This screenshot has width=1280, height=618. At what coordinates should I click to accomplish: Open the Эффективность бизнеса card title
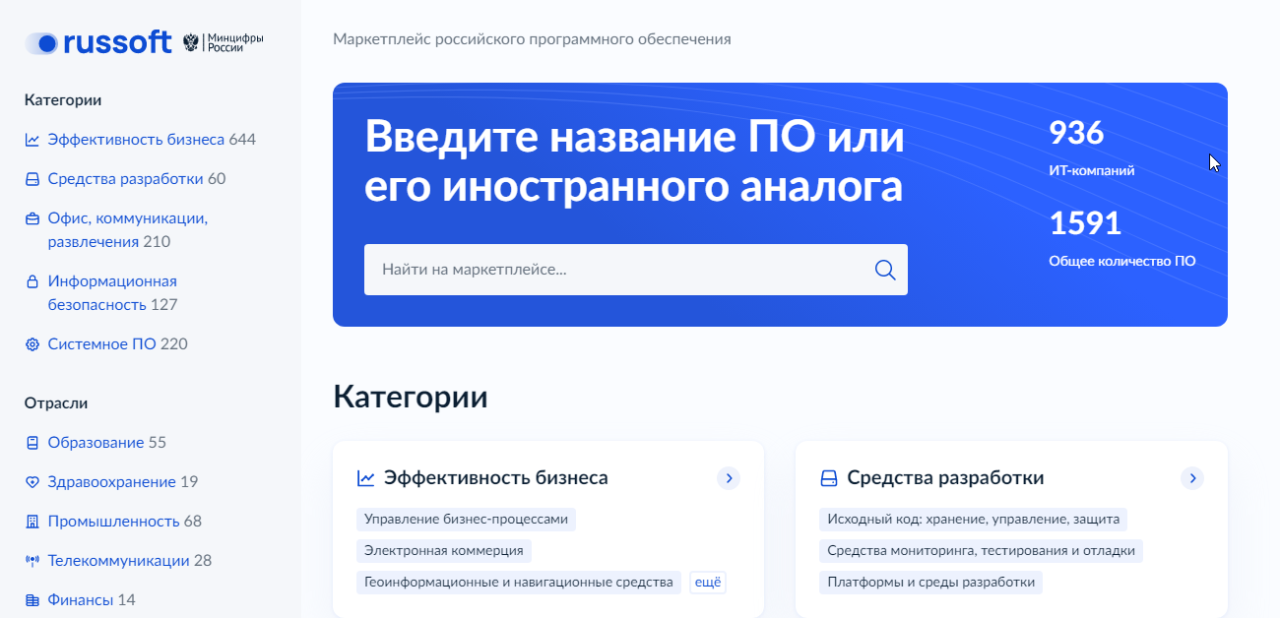[496, 478]
